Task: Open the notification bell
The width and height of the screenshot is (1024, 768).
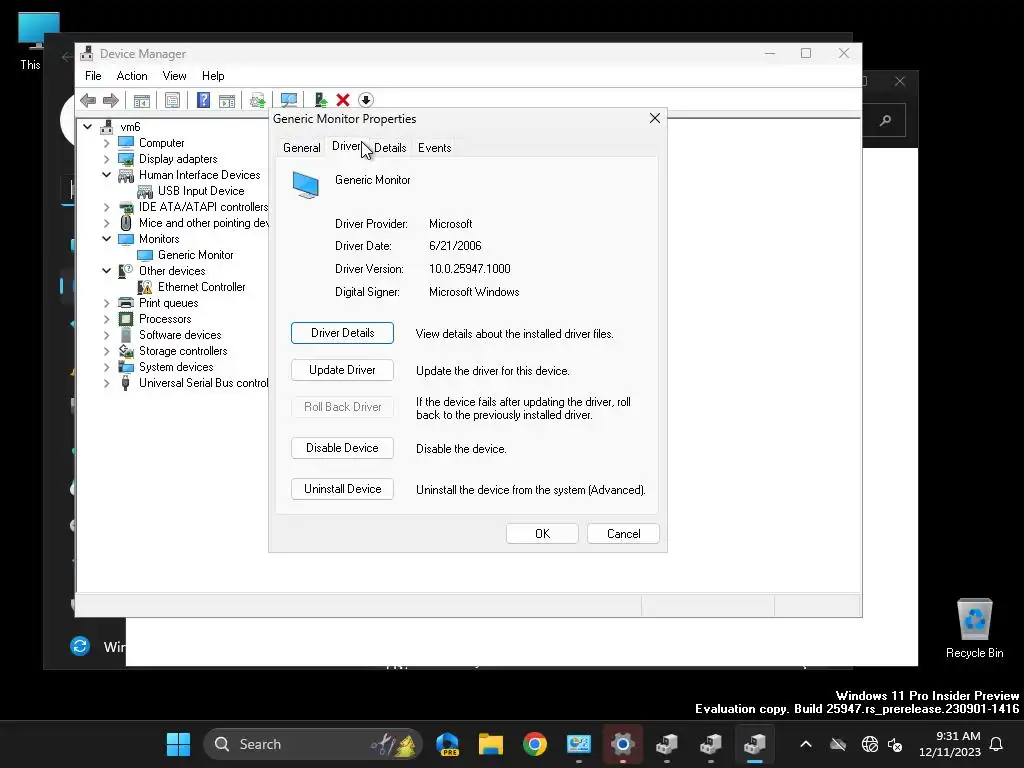Action: coord(996,744)
